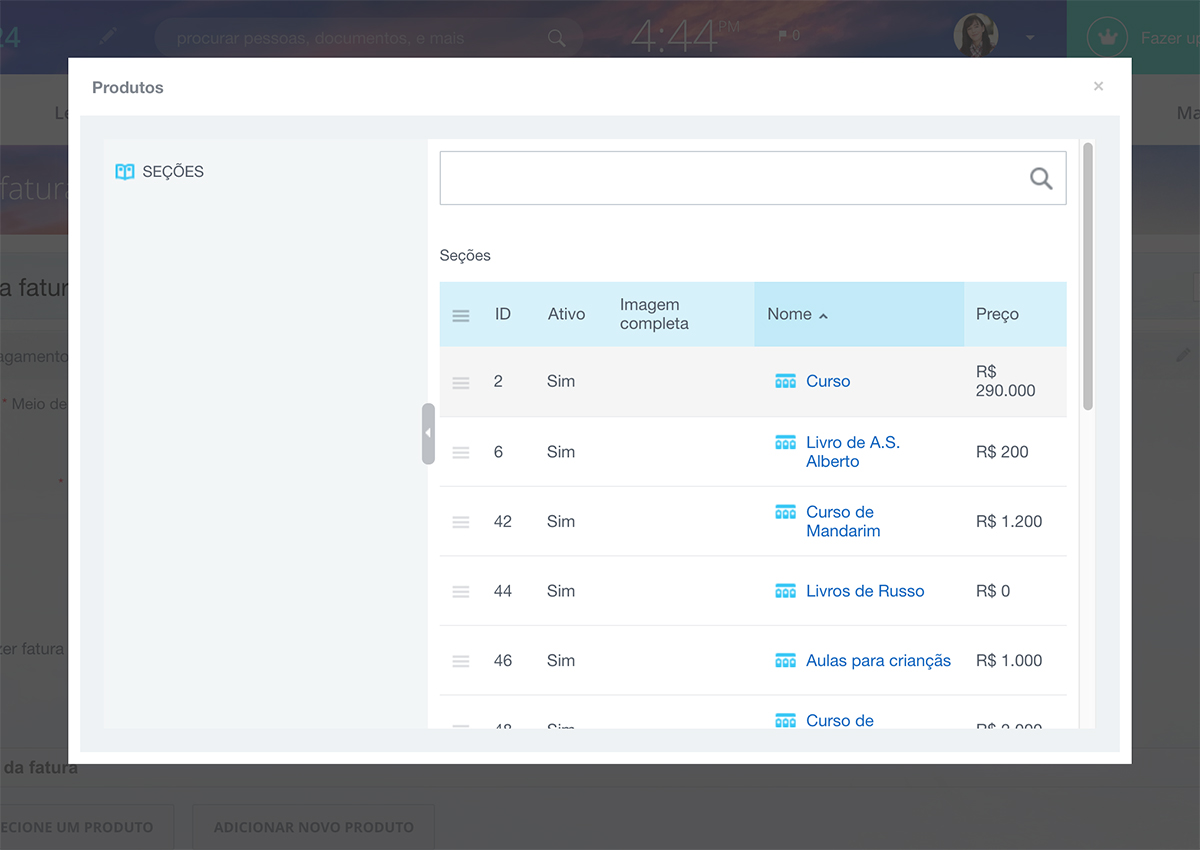Click the Ativo column header

click(566, 314)
